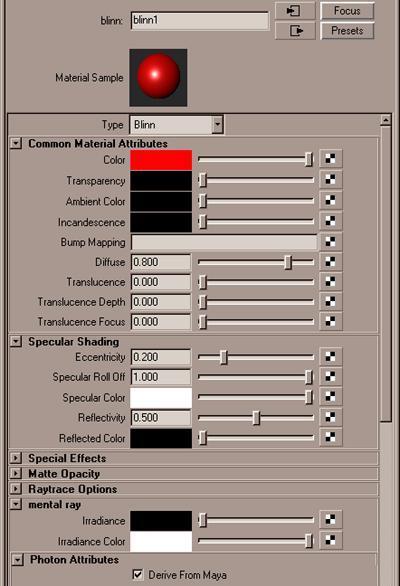Image resolution: width=400 pixels, height=586 pixels.
Task: Click the scrollbar up arrow
Action: pyautogui.click(x=385, y=120)
